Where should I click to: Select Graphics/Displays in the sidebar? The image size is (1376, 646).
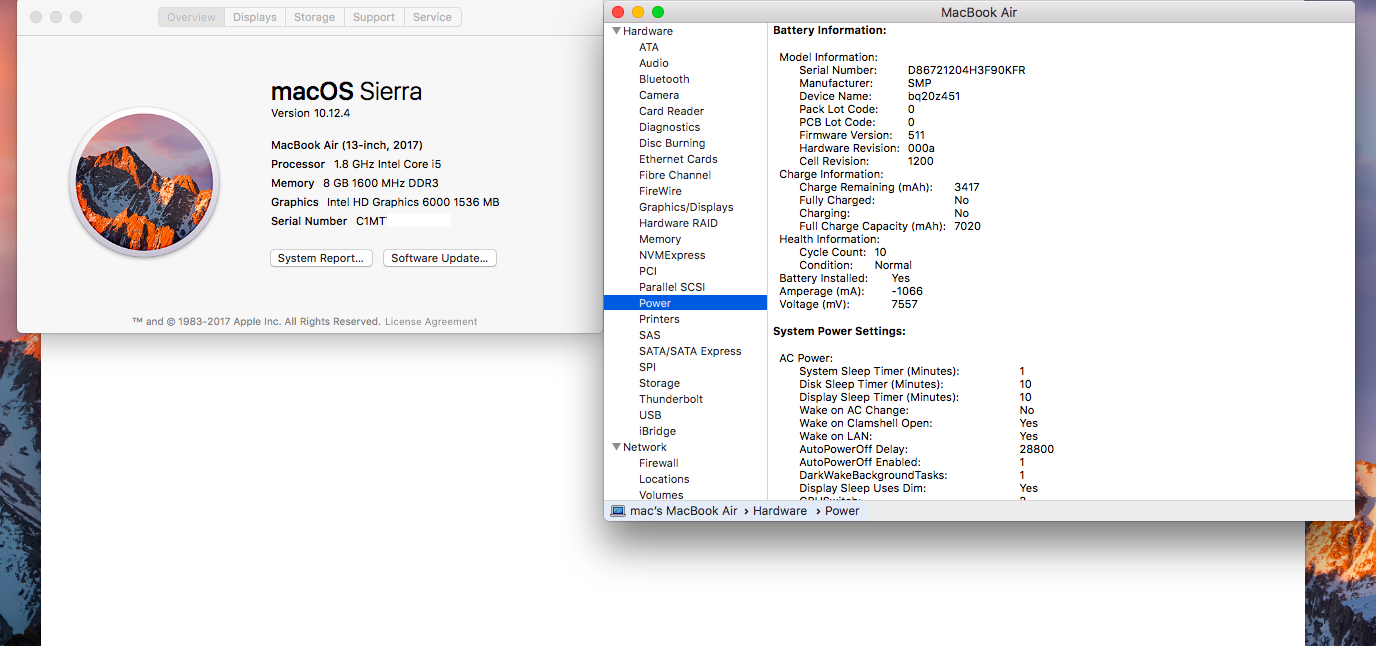[686, 207]
